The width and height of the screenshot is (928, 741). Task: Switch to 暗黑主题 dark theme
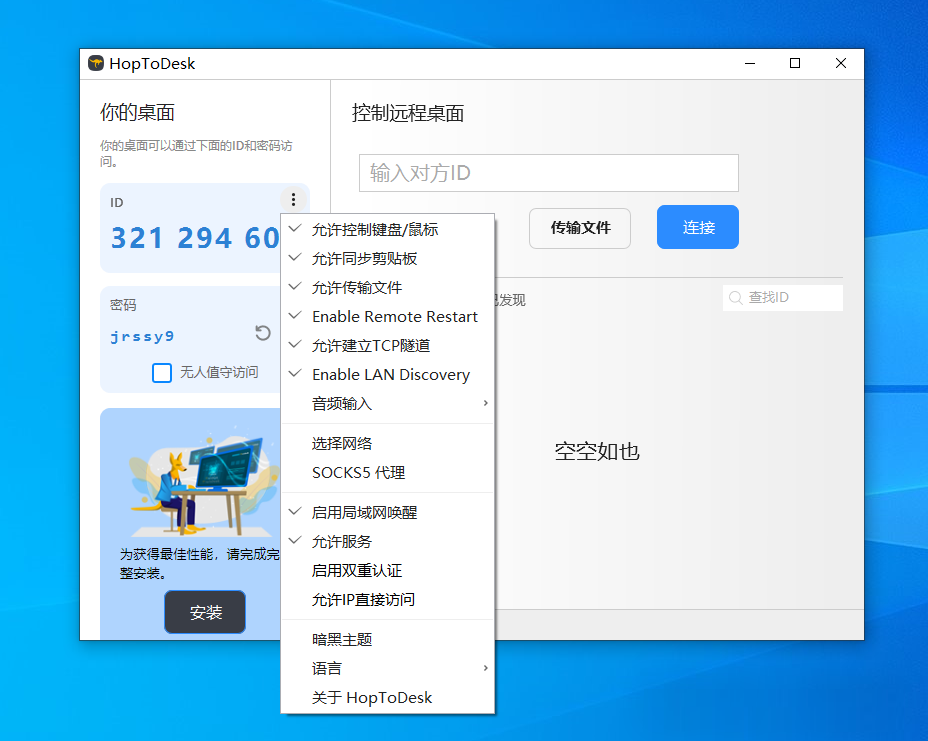[342, 640]
